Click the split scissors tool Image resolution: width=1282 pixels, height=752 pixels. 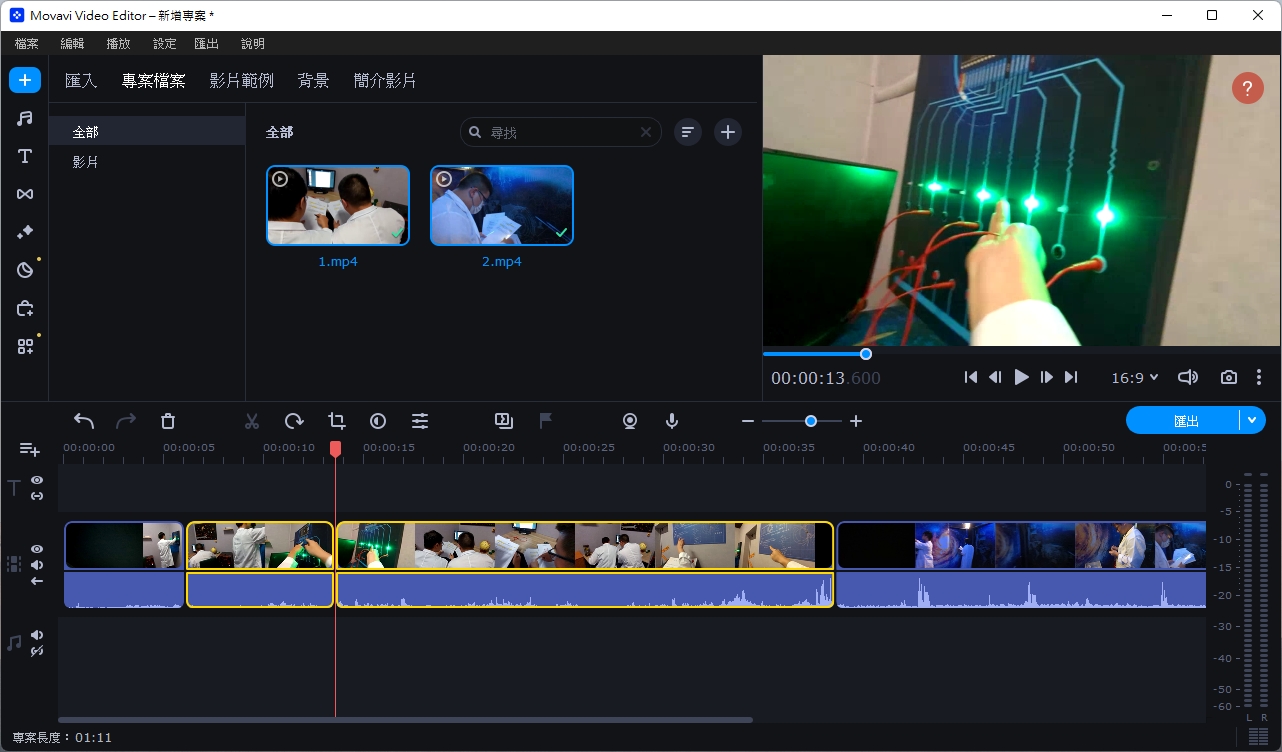252,421
